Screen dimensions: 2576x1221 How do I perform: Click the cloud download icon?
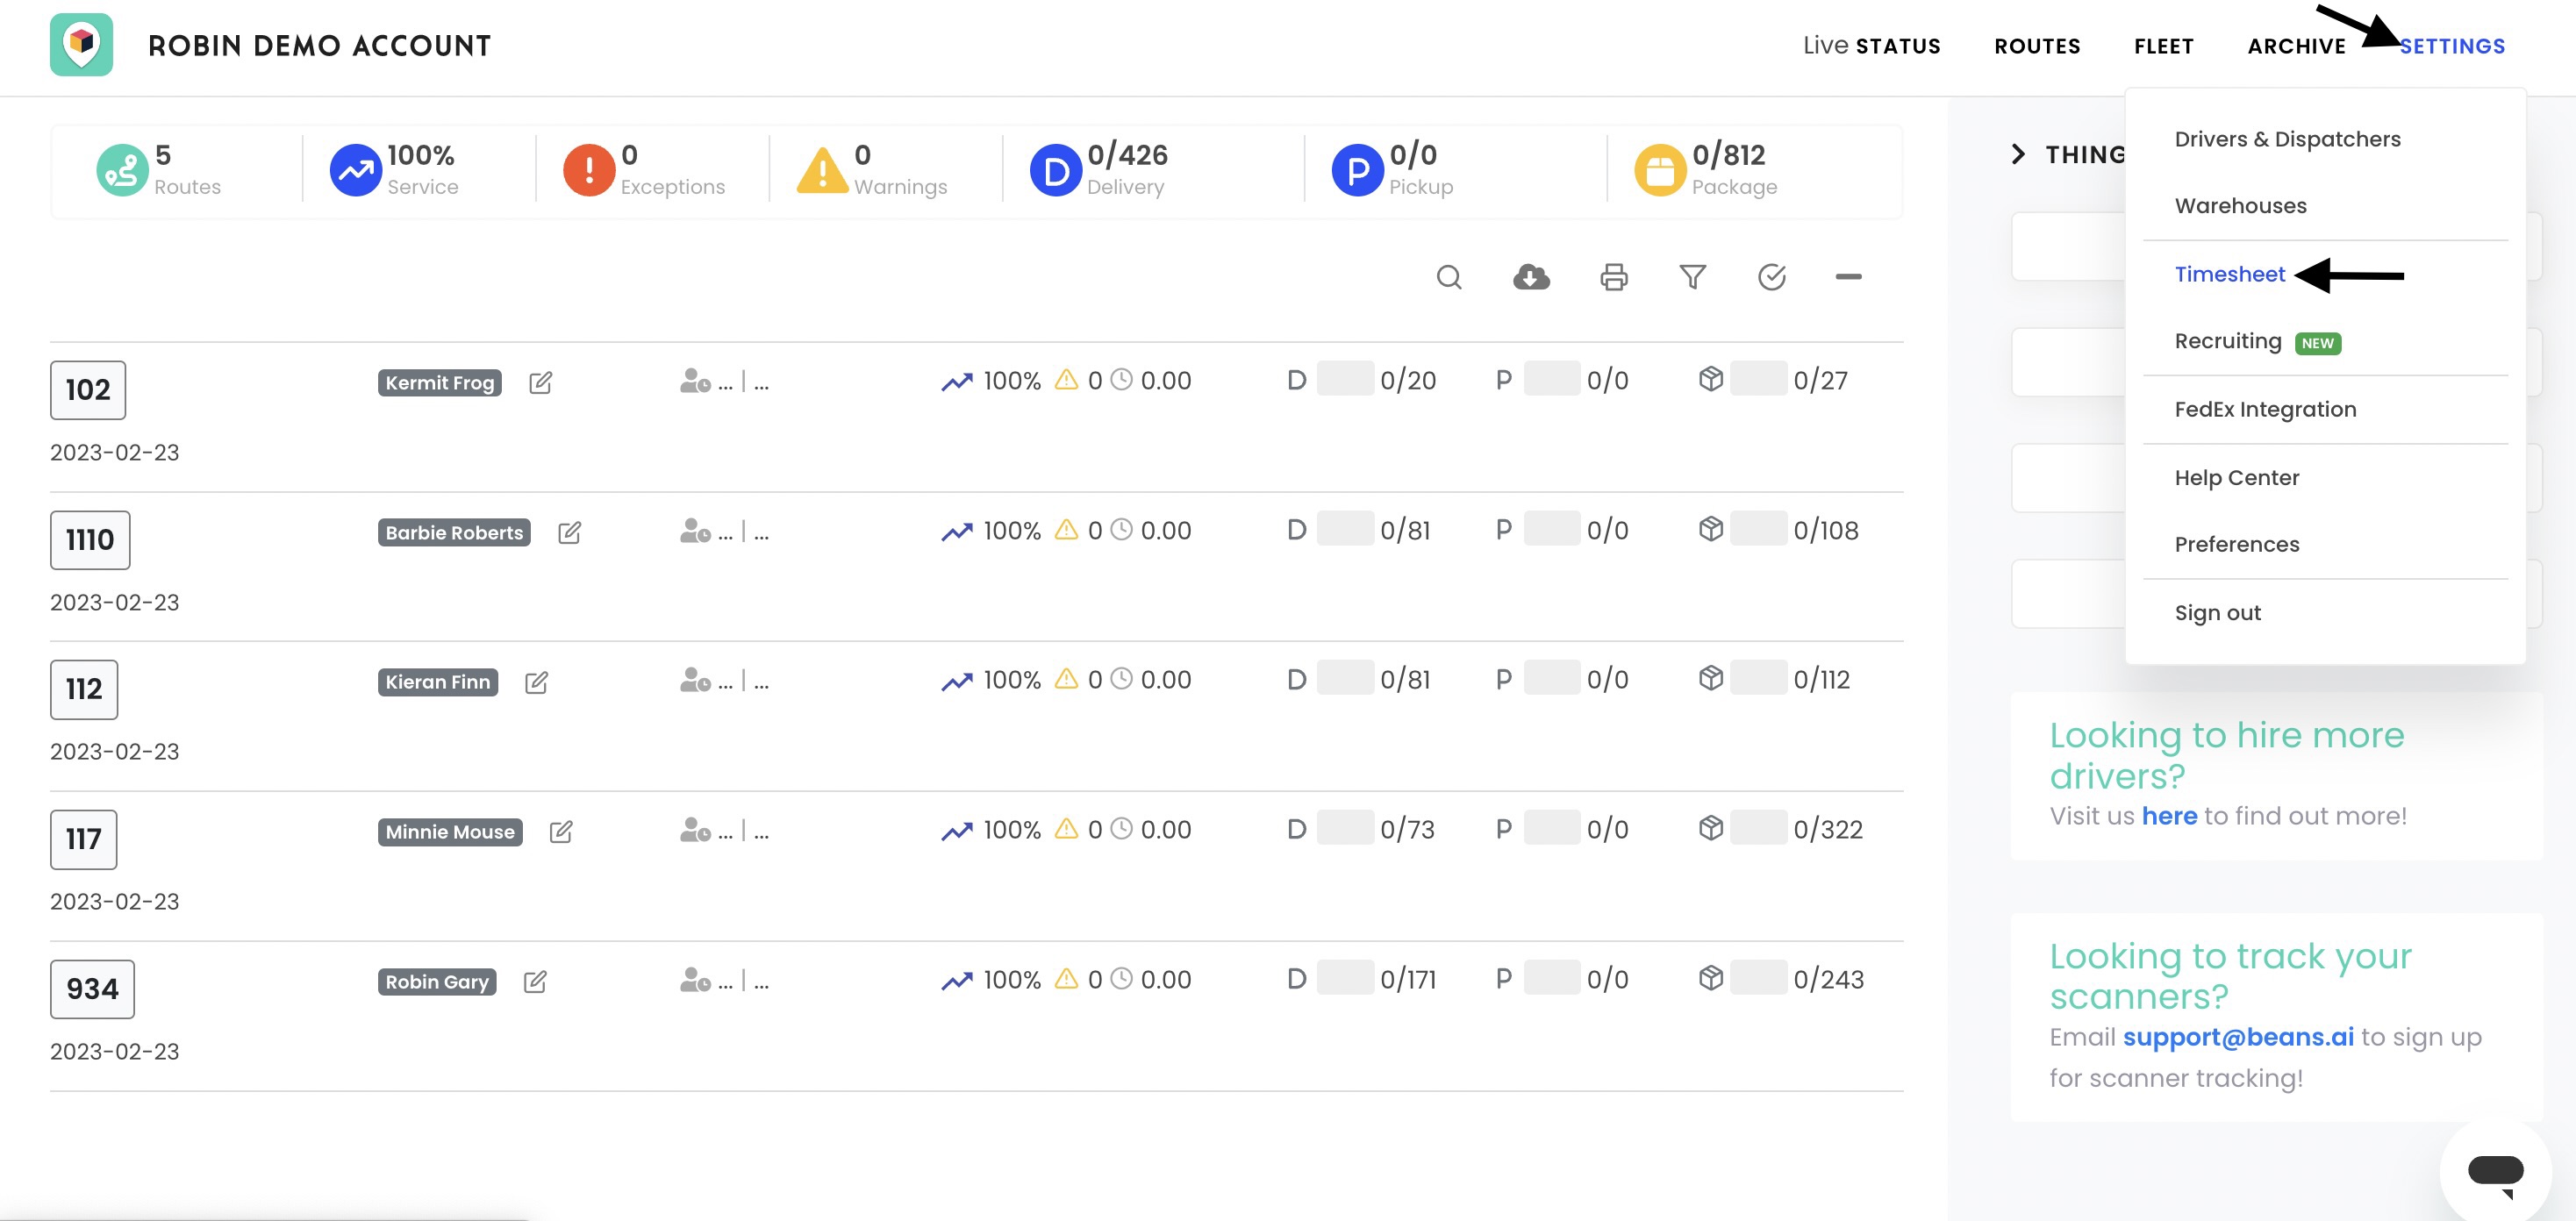tap(1531, 277)
